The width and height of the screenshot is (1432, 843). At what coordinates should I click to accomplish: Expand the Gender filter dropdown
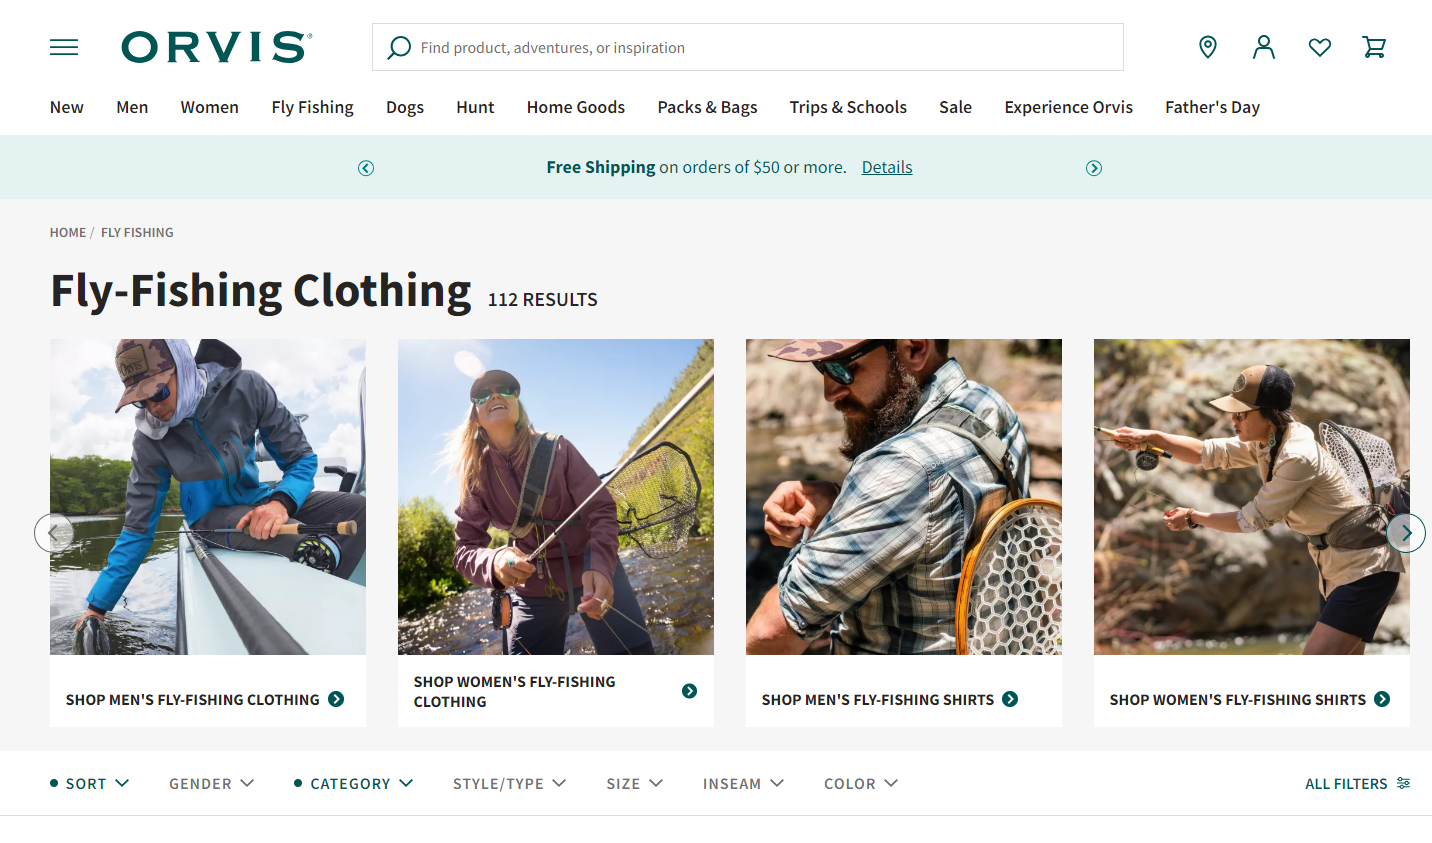tap(211, 784)
